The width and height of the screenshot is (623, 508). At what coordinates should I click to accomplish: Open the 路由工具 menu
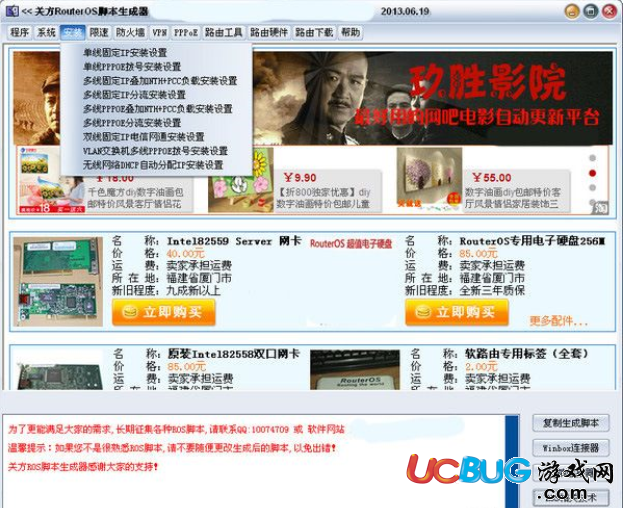point(224,32)
